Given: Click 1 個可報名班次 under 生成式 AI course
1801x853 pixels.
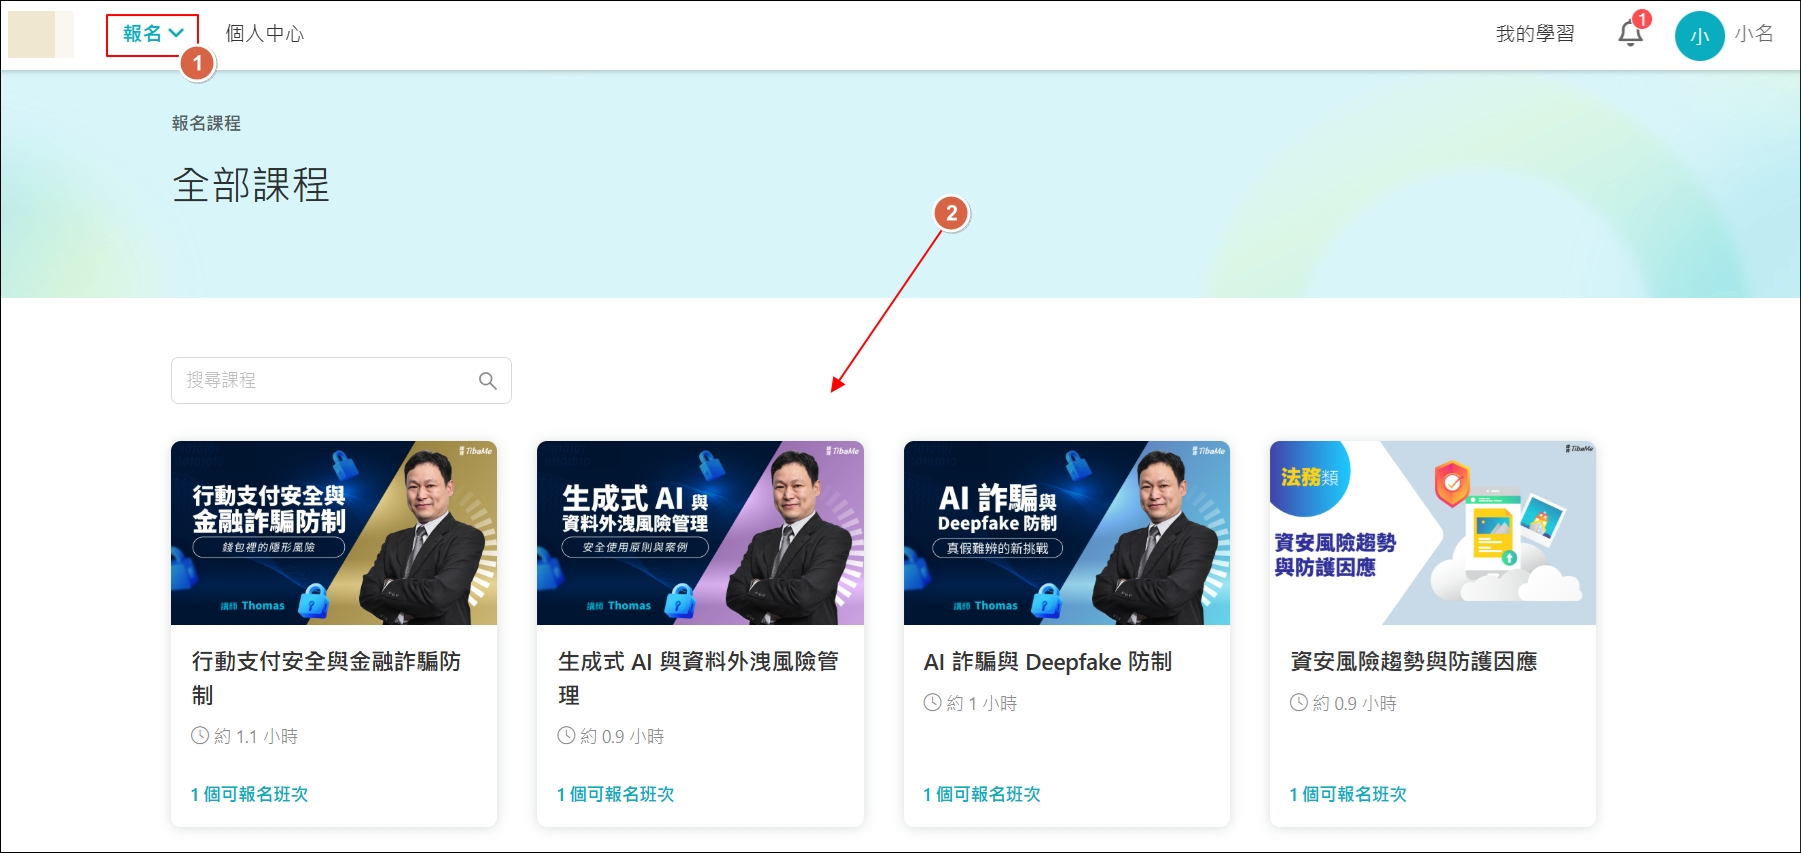Looking at the screenshot, I should pos(616,794).
